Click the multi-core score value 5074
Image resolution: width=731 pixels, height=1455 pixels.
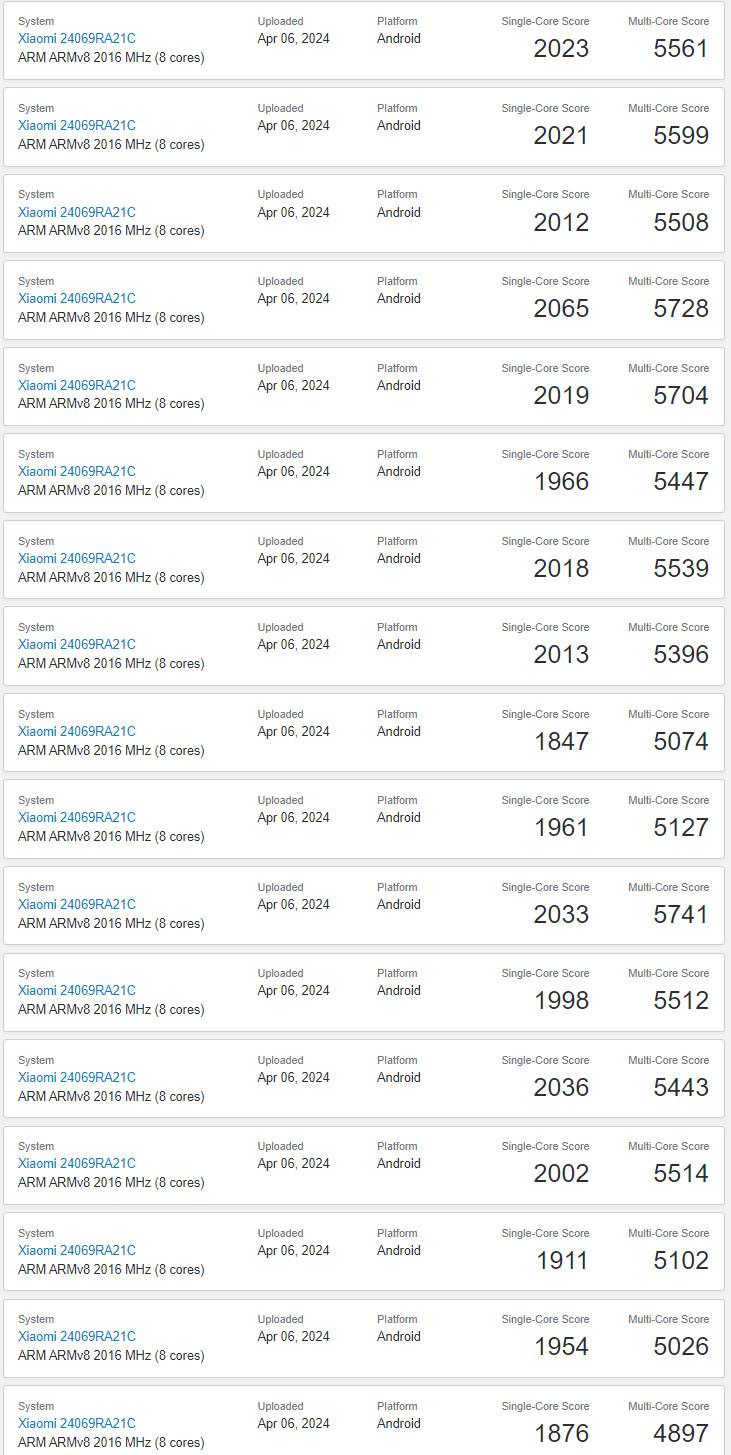point(681,741)
